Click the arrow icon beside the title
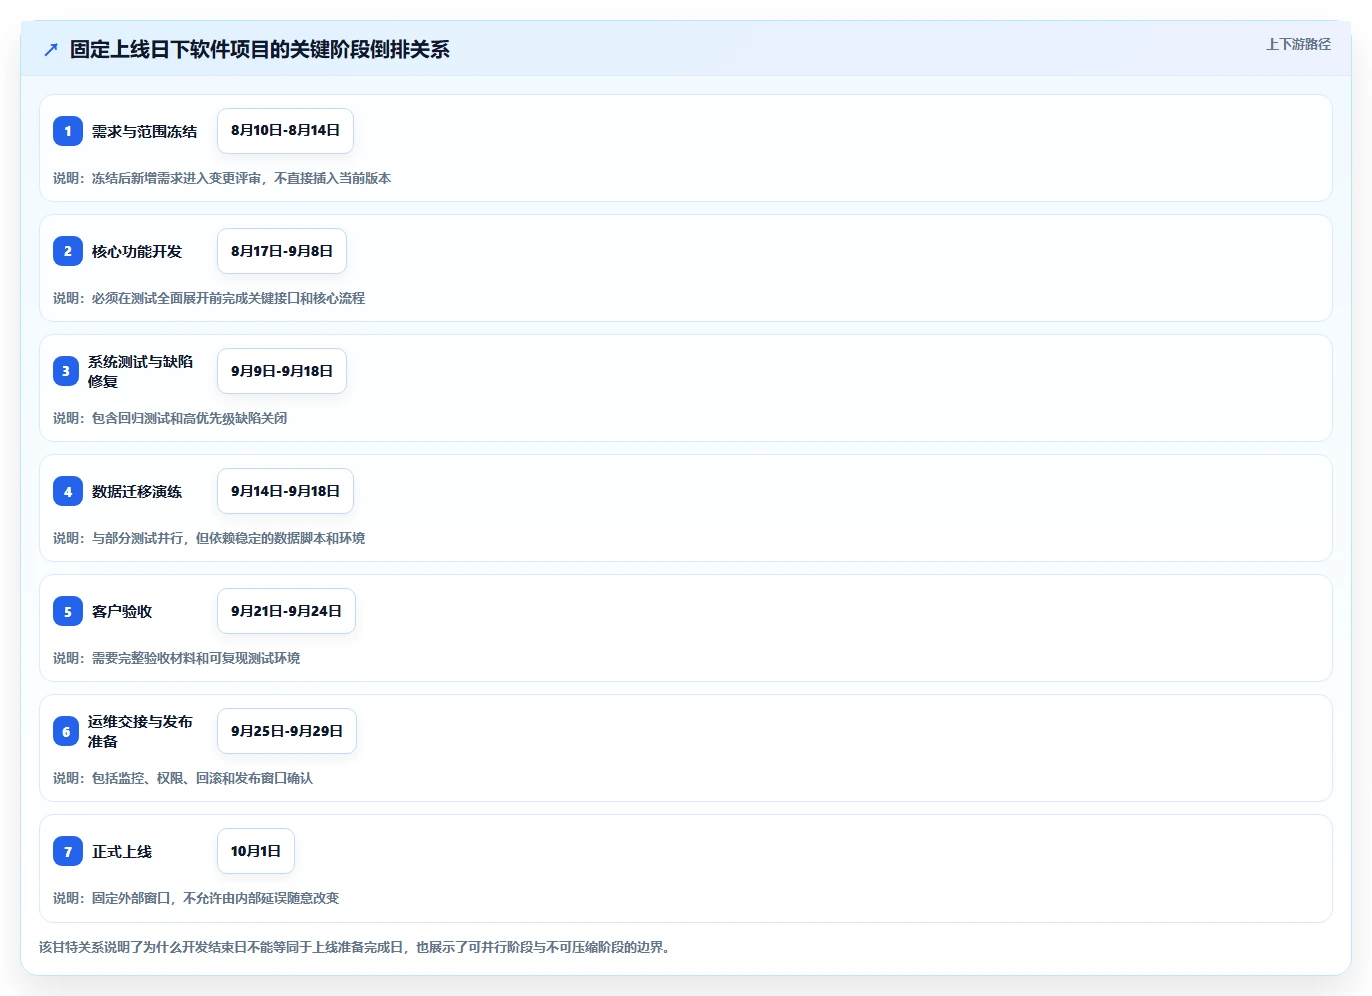Viewport: 1372px width, 996px height. click(51, 49)
